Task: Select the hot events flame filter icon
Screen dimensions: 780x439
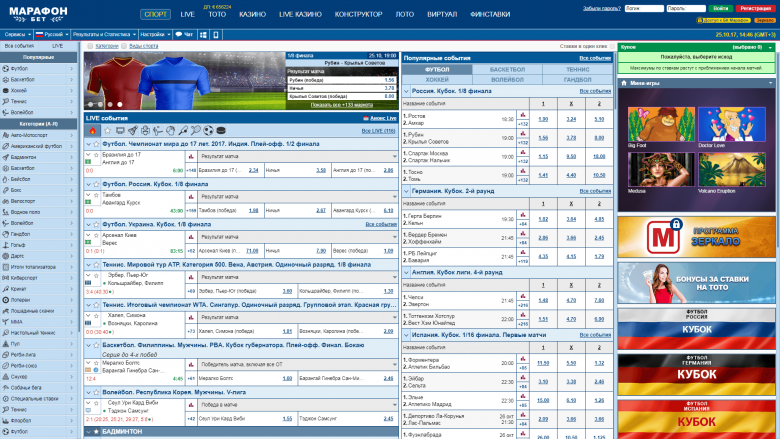Action: [x=93, y=131]
